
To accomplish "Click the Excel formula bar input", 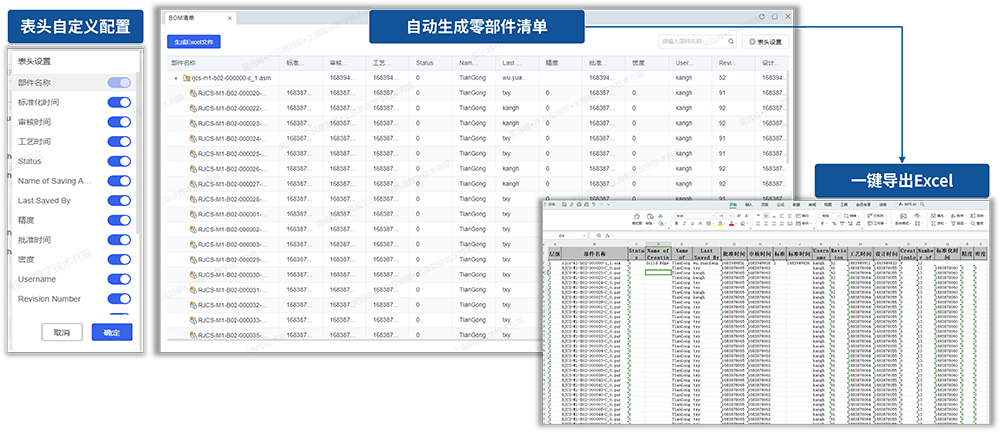I will tap(800, 235).
